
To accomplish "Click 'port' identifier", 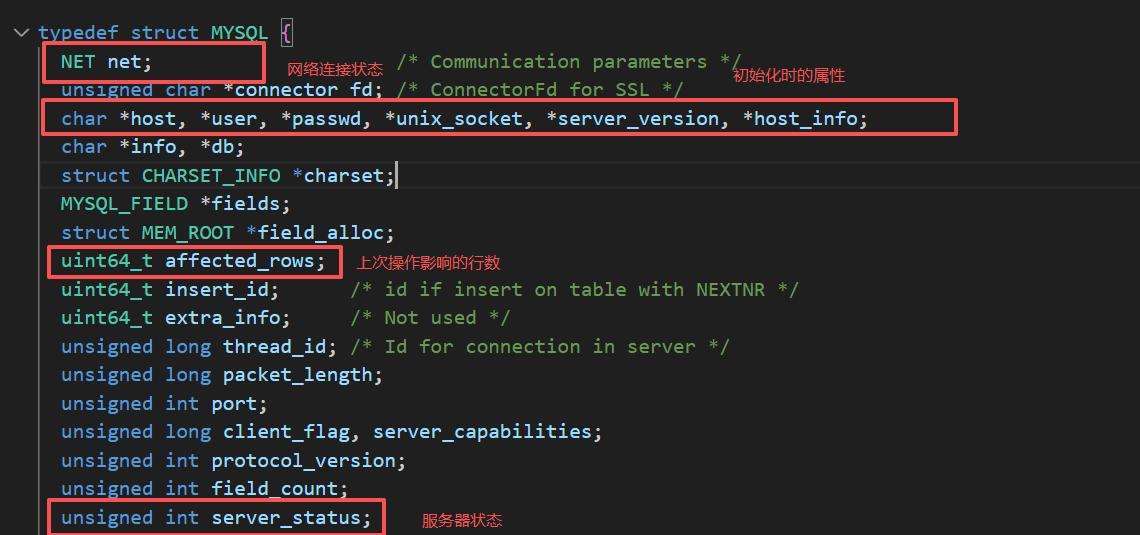I will click(234, 403).
